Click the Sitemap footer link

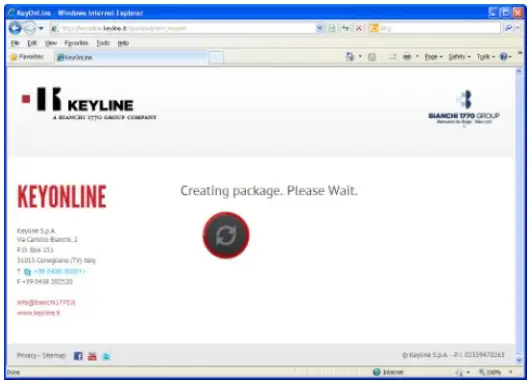(x=54, y=355)
